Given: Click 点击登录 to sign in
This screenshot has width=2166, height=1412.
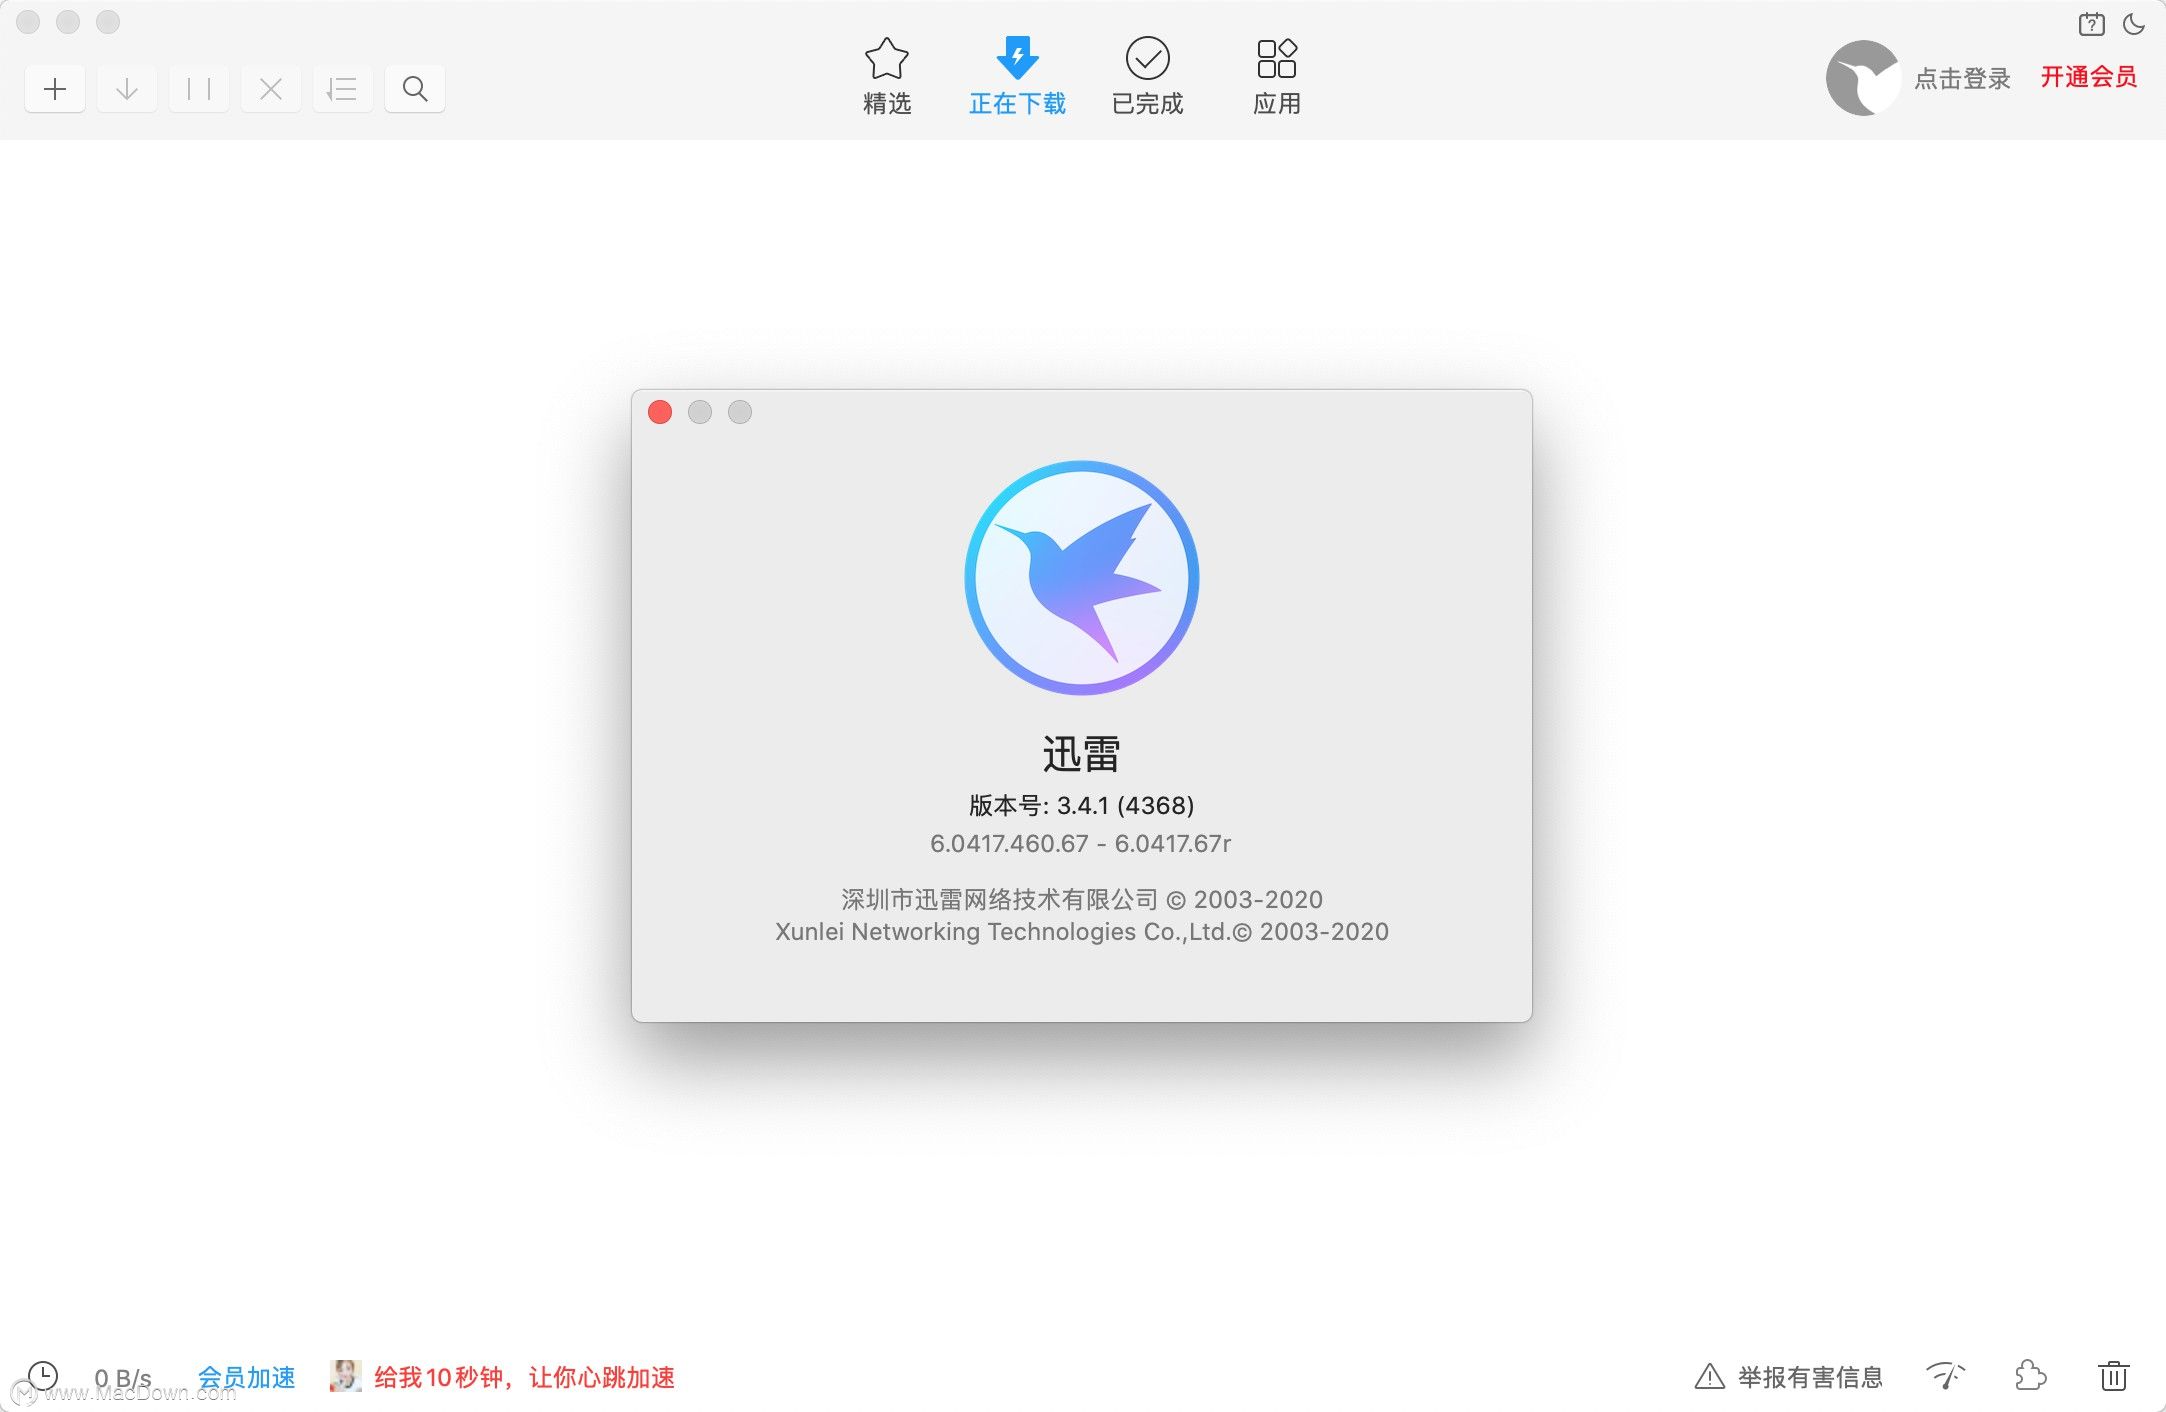Looking at the screenshot, I should point(1962,78).
